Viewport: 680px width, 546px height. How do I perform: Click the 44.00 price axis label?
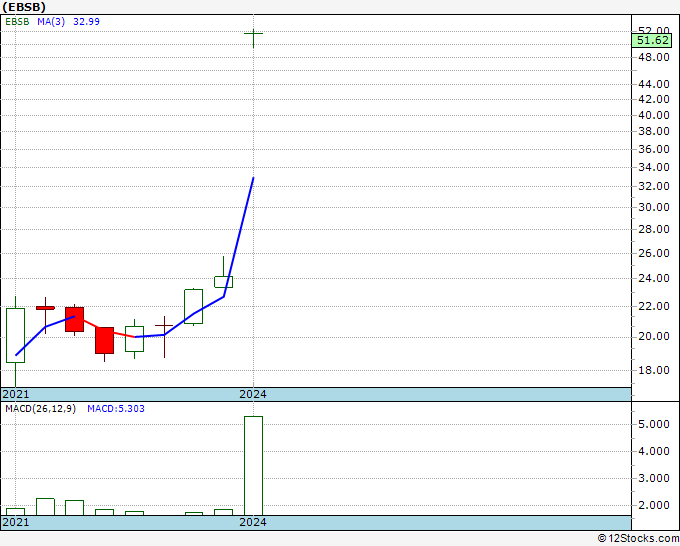click(654, 84)
